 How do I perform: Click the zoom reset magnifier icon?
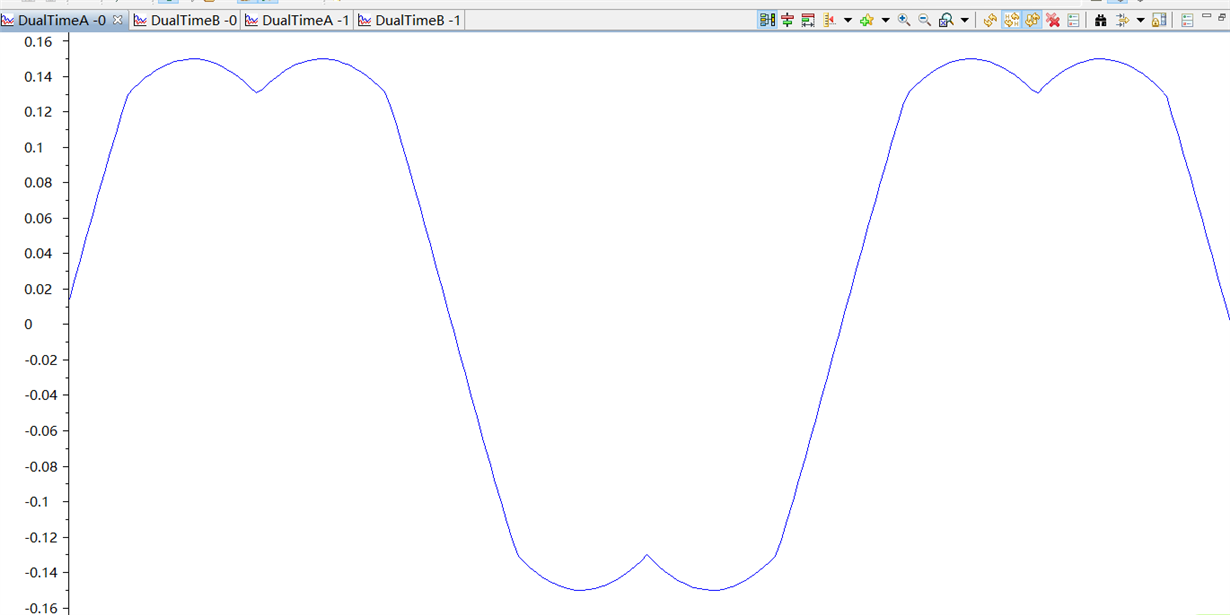[x=946, y=20]
